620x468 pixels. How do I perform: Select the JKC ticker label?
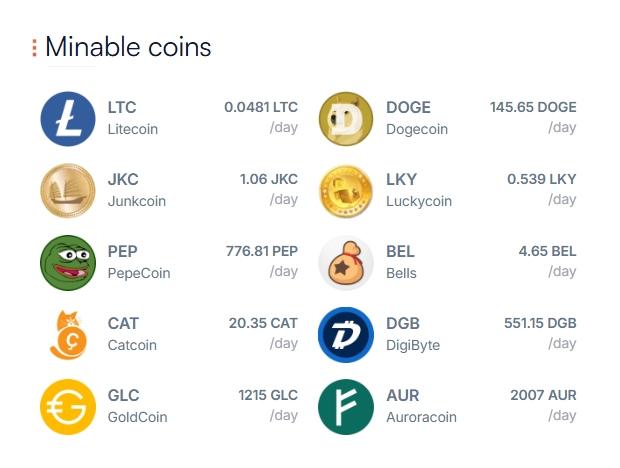123,180
